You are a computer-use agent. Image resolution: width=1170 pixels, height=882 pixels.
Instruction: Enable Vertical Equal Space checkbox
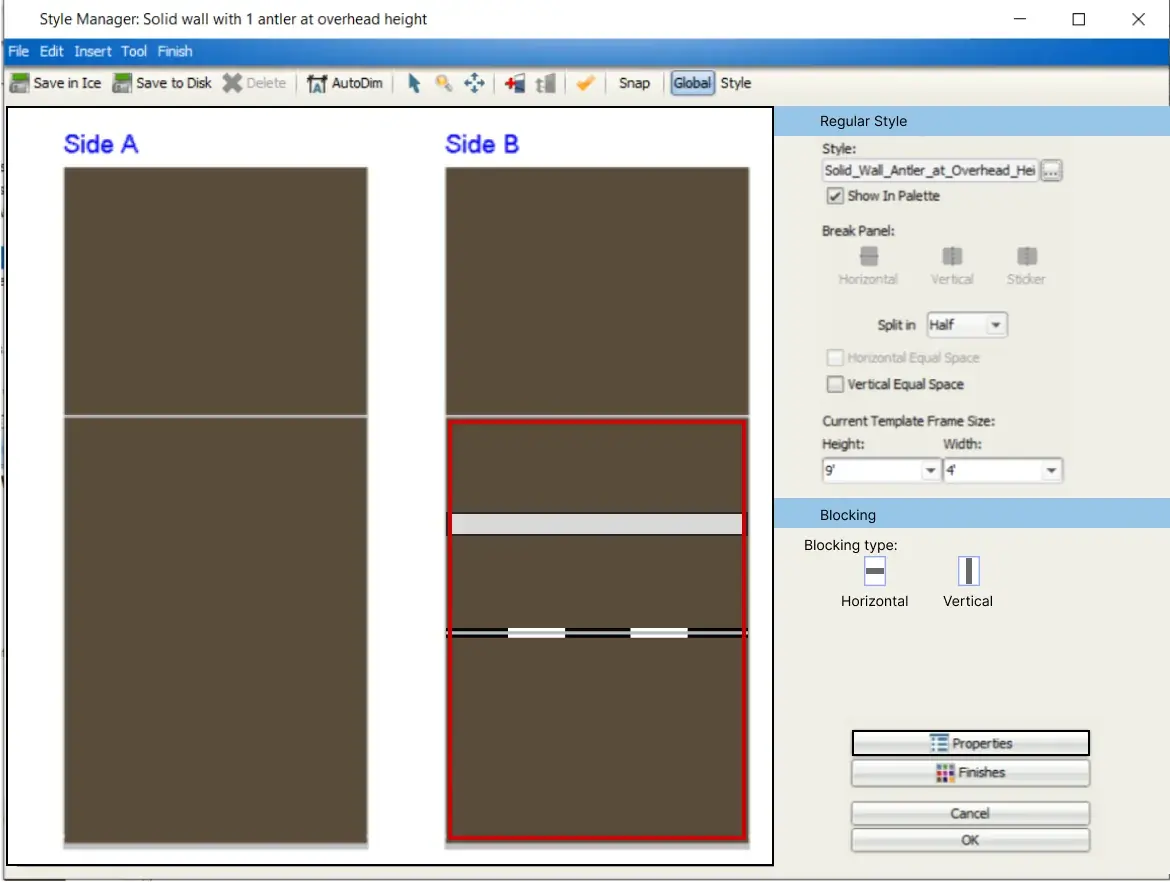pos(835,384)
